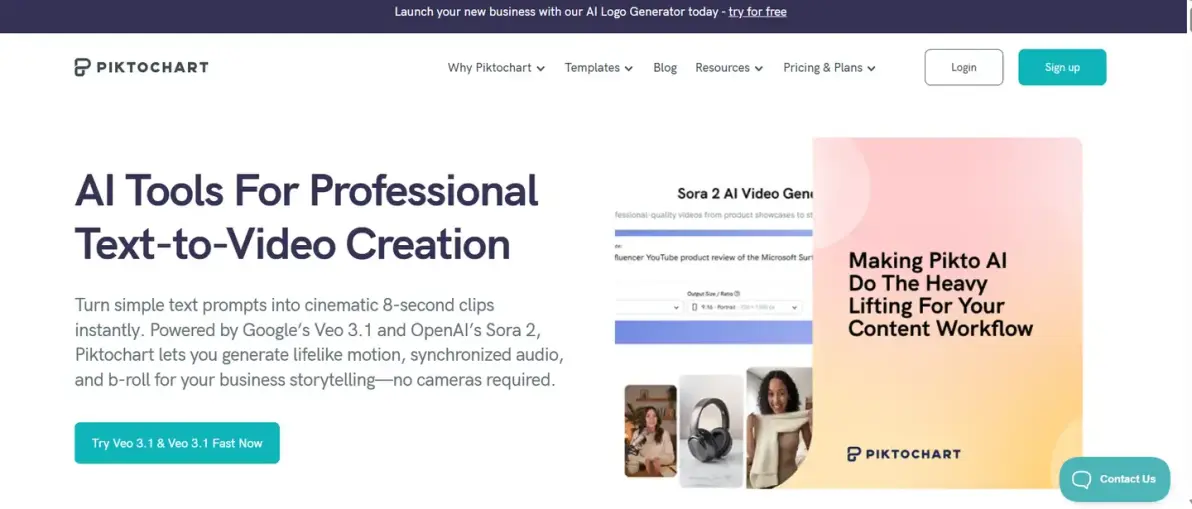
Task: Click the Piktochart logo on the pink card
Action: click(904, 454)
